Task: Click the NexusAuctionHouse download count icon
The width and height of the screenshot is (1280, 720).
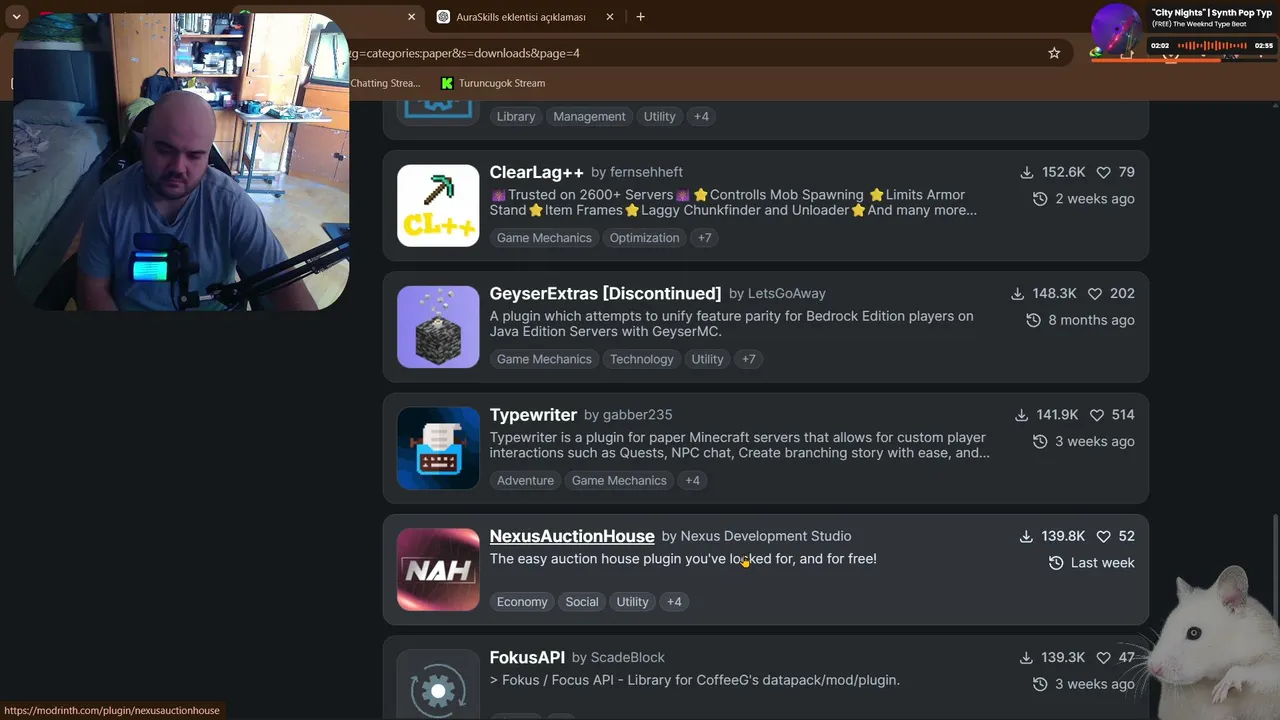Action: [x=1026, y=536]
